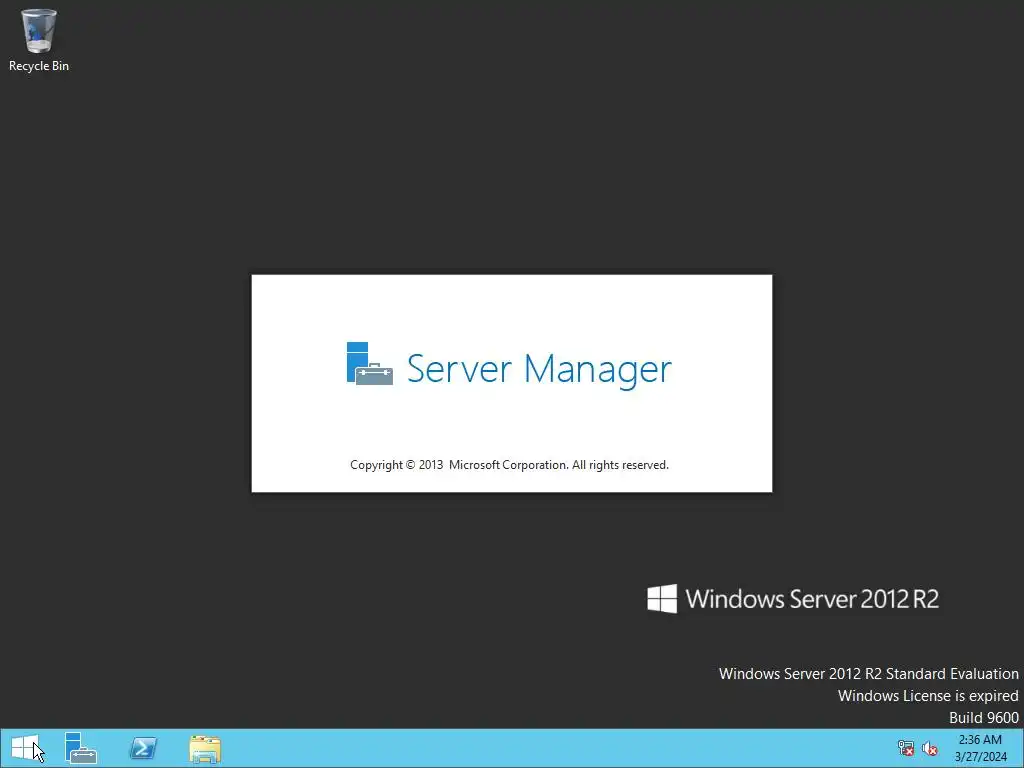Image resolution: width=1024 pixels, height=768 pixels.
Task: Launch Server Manager from the taskbar
Action: pyautogui.click(x=81, y=748)
